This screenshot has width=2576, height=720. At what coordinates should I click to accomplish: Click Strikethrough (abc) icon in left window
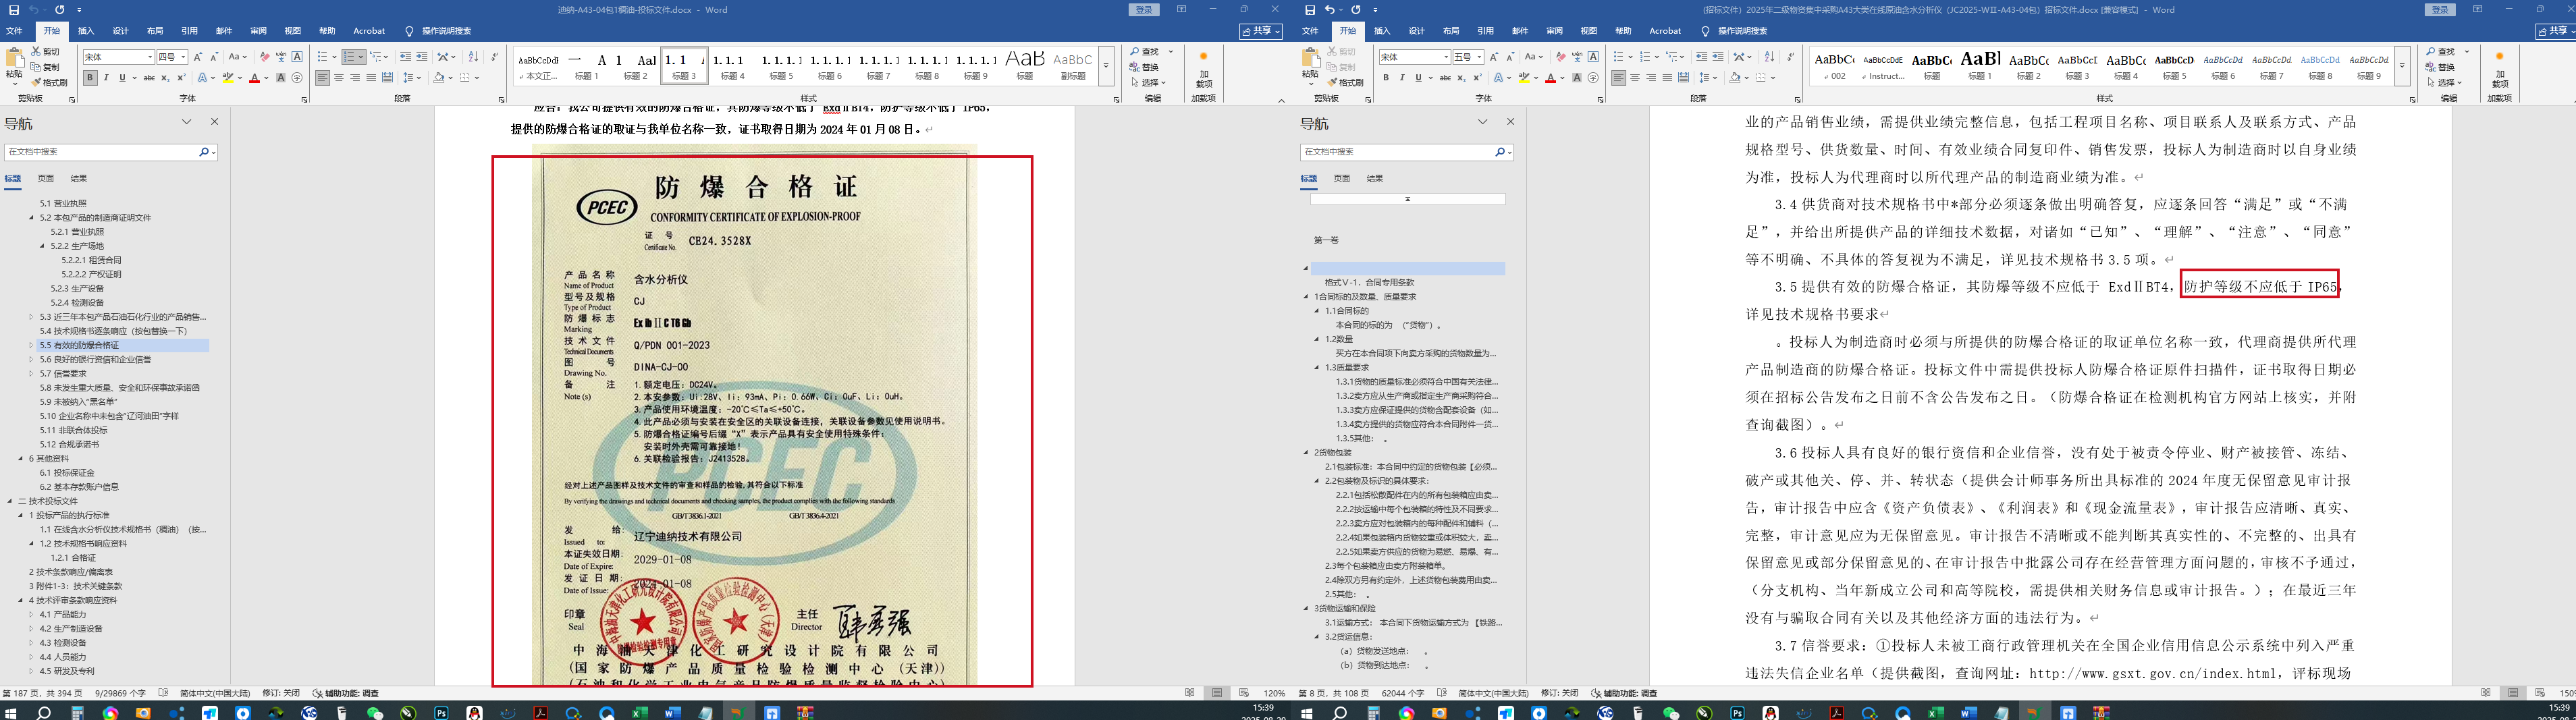click(149, 78)
